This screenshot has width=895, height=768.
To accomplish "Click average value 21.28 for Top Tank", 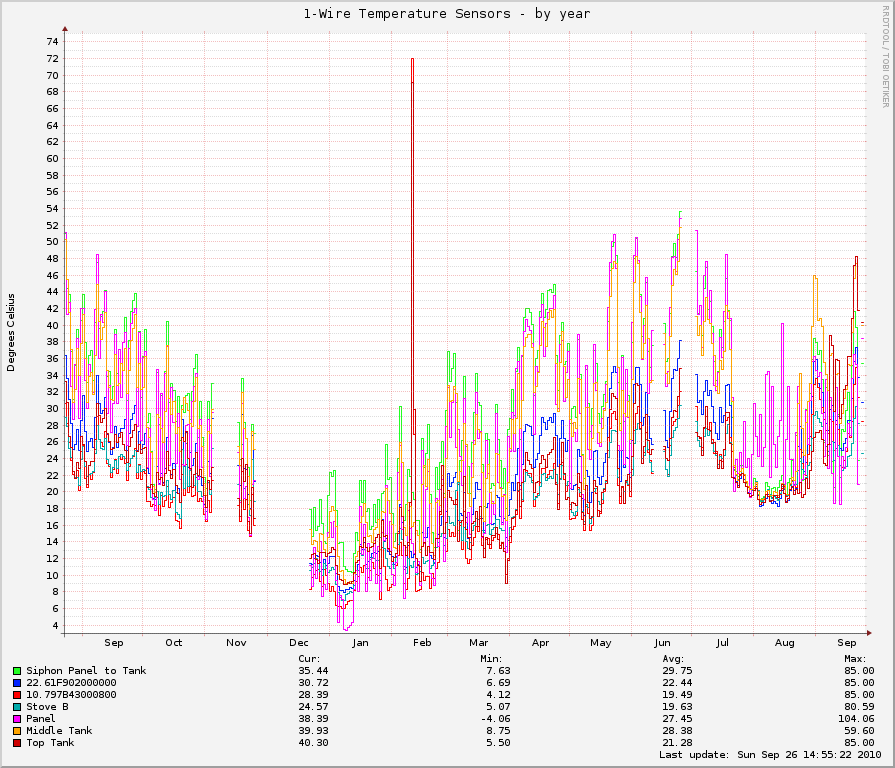I will coord(678,743).
